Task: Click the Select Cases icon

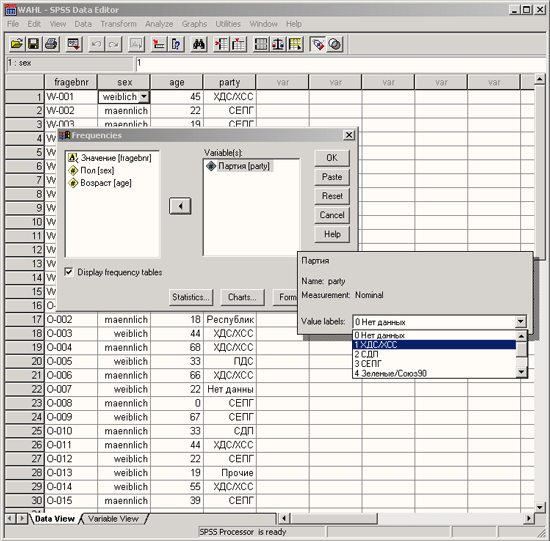Action: (295, 44)
